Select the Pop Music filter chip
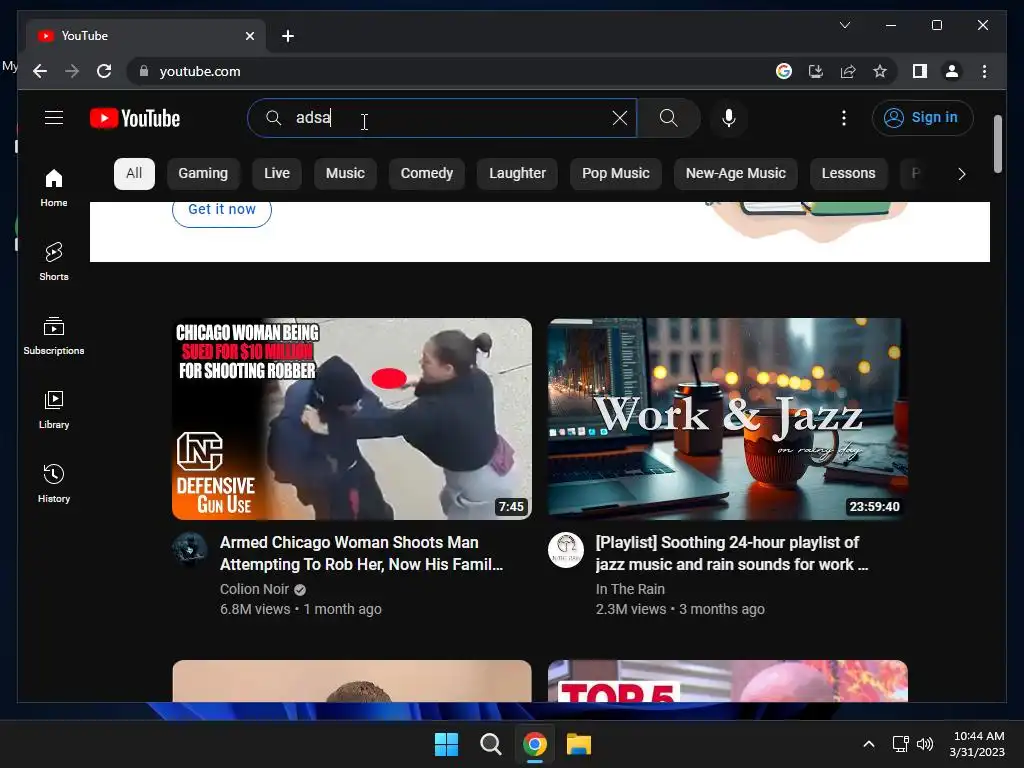Viewport: 1024px width, 768px height. [x=615, y=173]
